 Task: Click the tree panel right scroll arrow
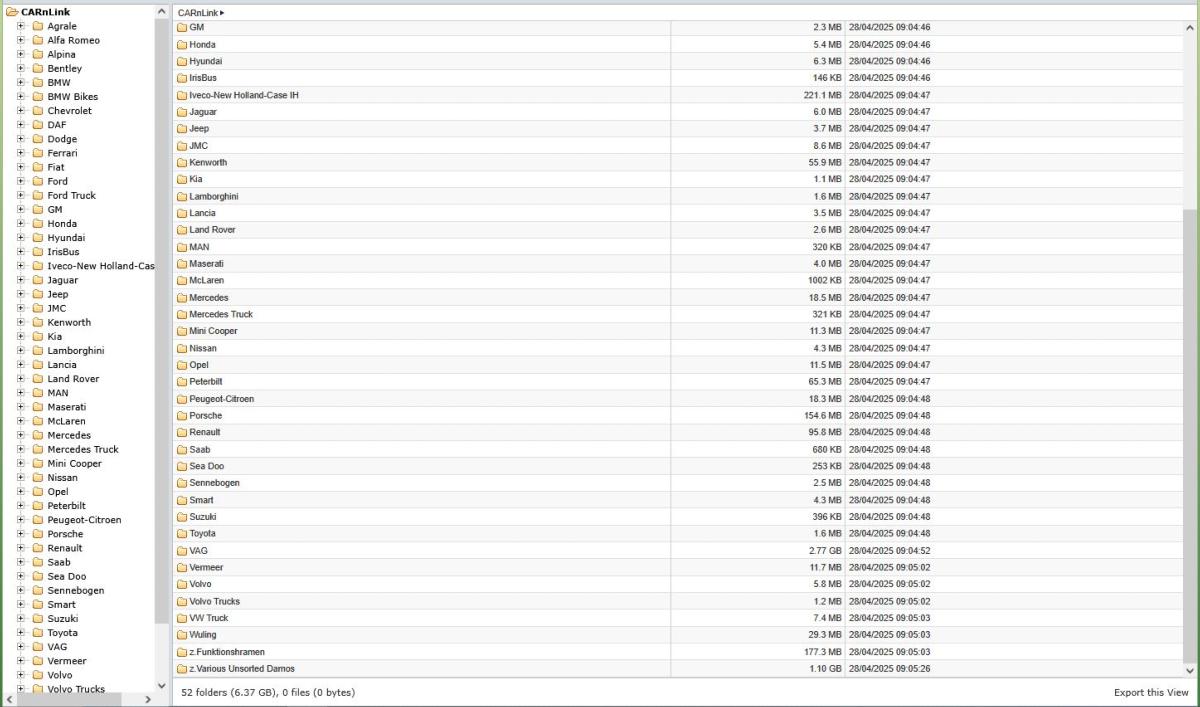pos(149,699)
